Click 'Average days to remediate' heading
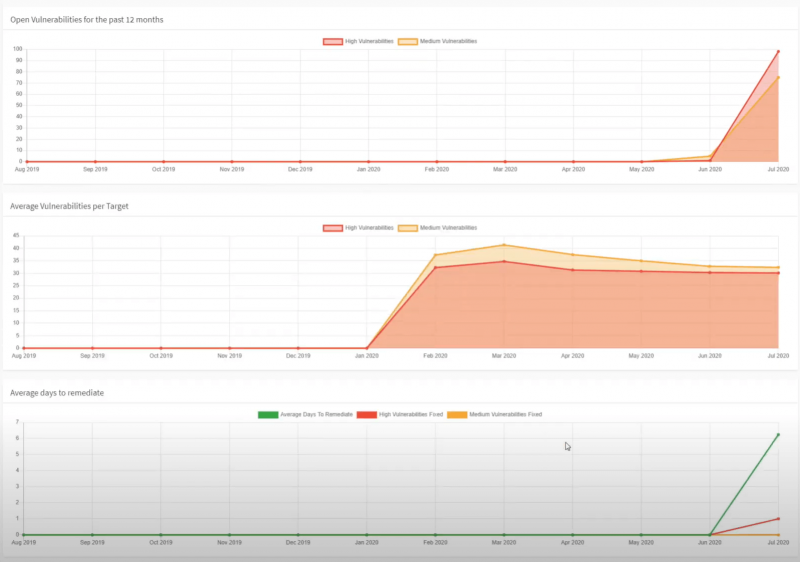This screenshot has width=800, height=562. tap(57, 393)
